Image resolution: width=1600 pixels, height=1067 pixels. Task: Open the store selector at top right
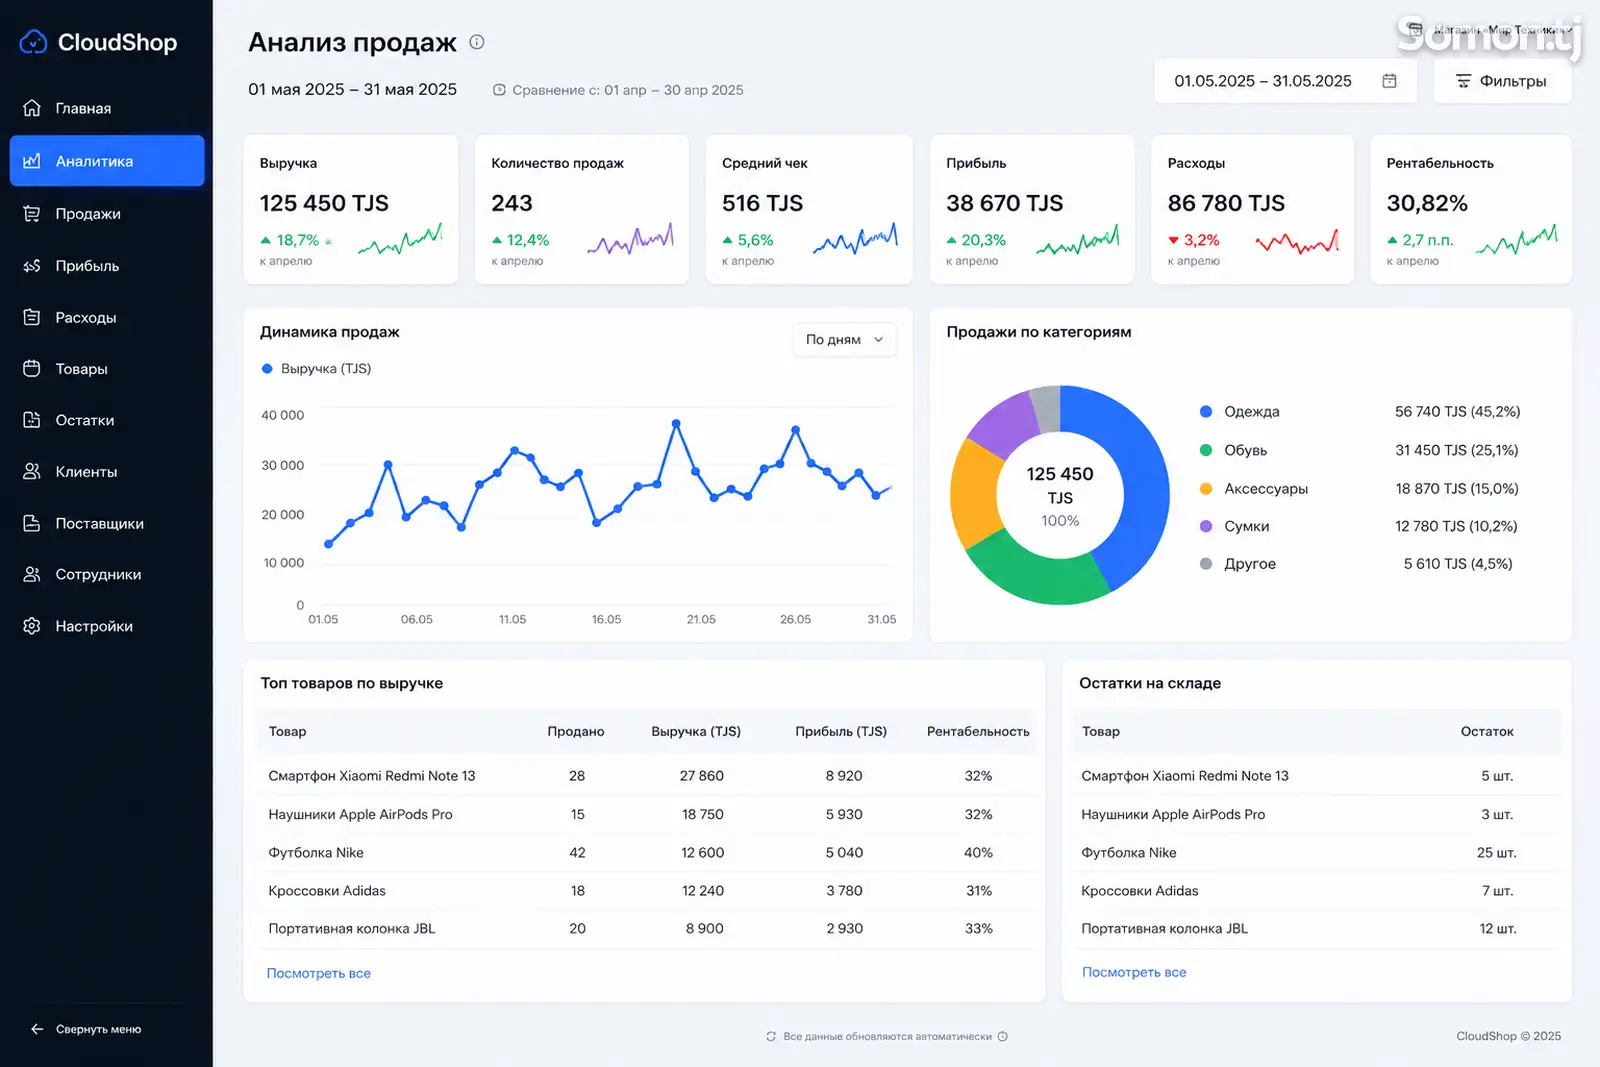point(1488,31)
